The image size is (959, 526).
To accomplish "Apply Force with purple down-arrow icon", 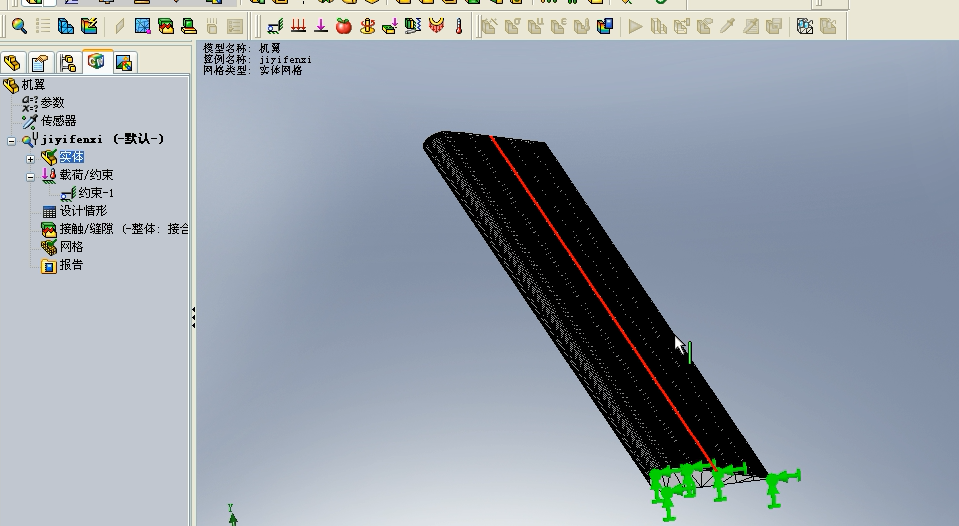I will [x=321, y=26].
